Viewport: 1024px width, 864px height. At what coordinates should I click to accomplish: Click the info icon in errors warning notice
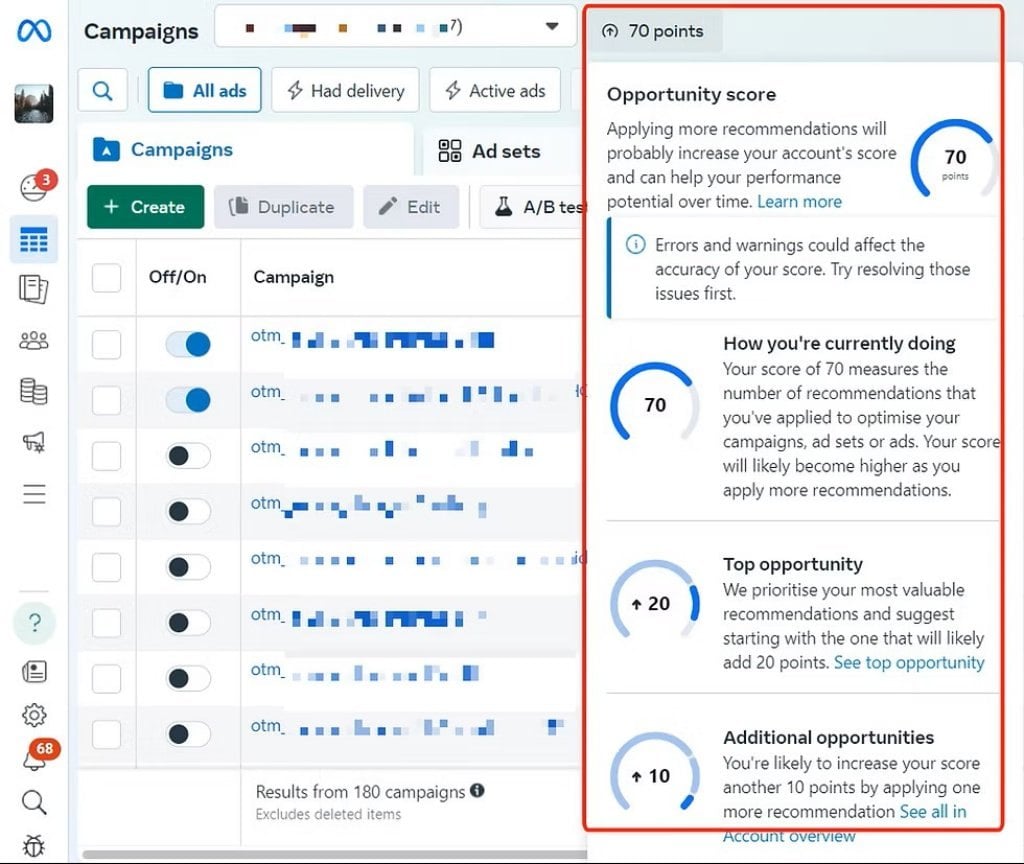click(x=635, y=245)
